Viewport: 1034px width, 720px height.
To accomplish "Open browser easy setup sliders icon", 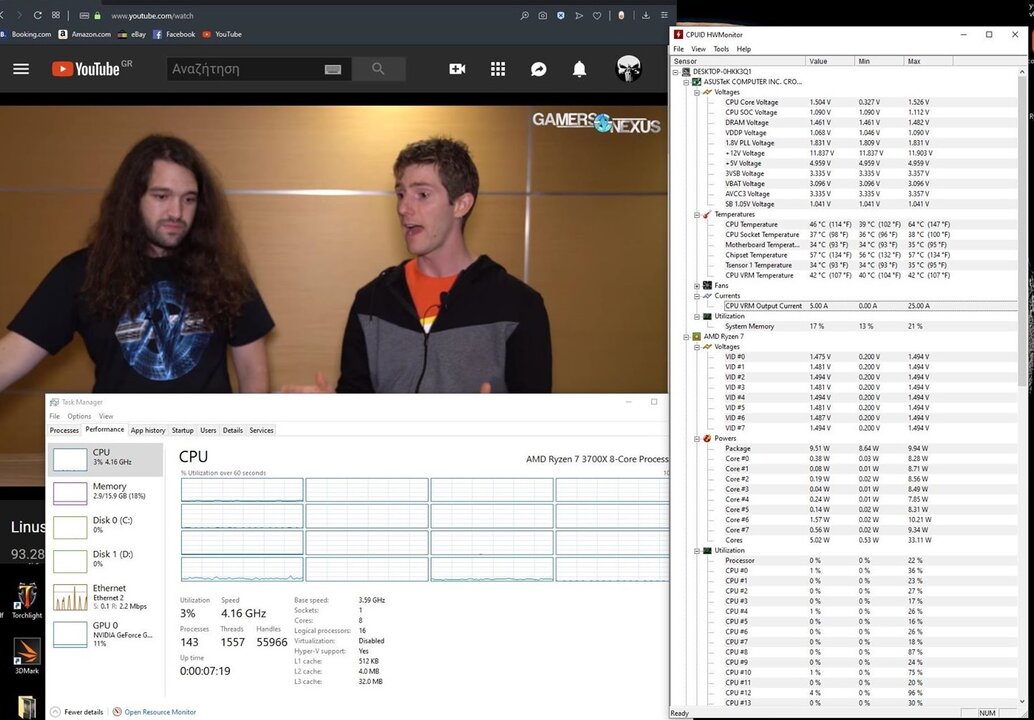I will coord(664,15).
